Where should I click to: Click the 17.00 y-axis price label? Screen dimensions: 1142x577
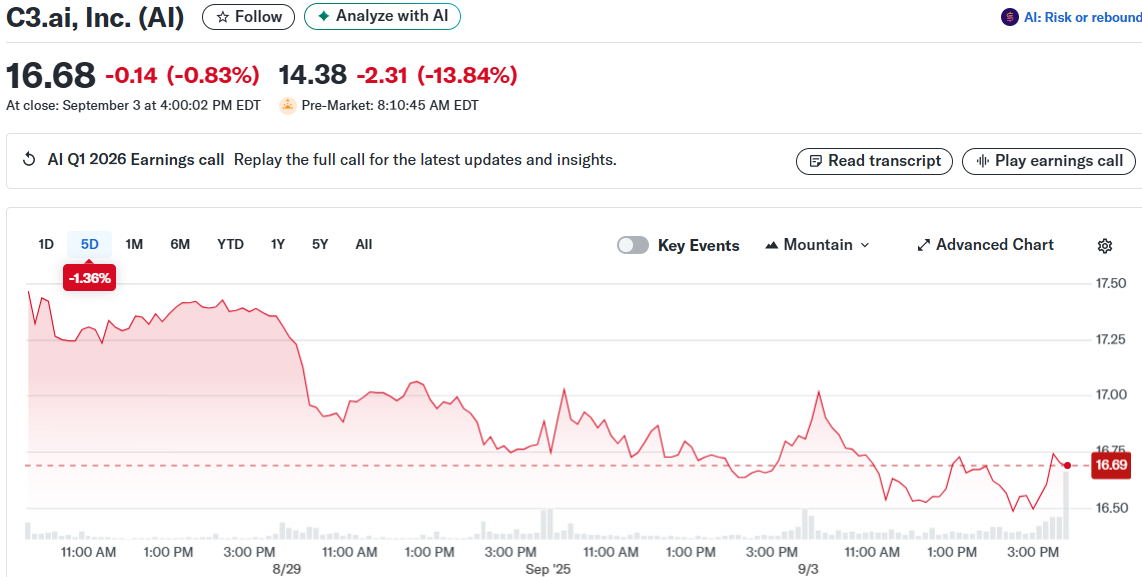pos(1111,395)
